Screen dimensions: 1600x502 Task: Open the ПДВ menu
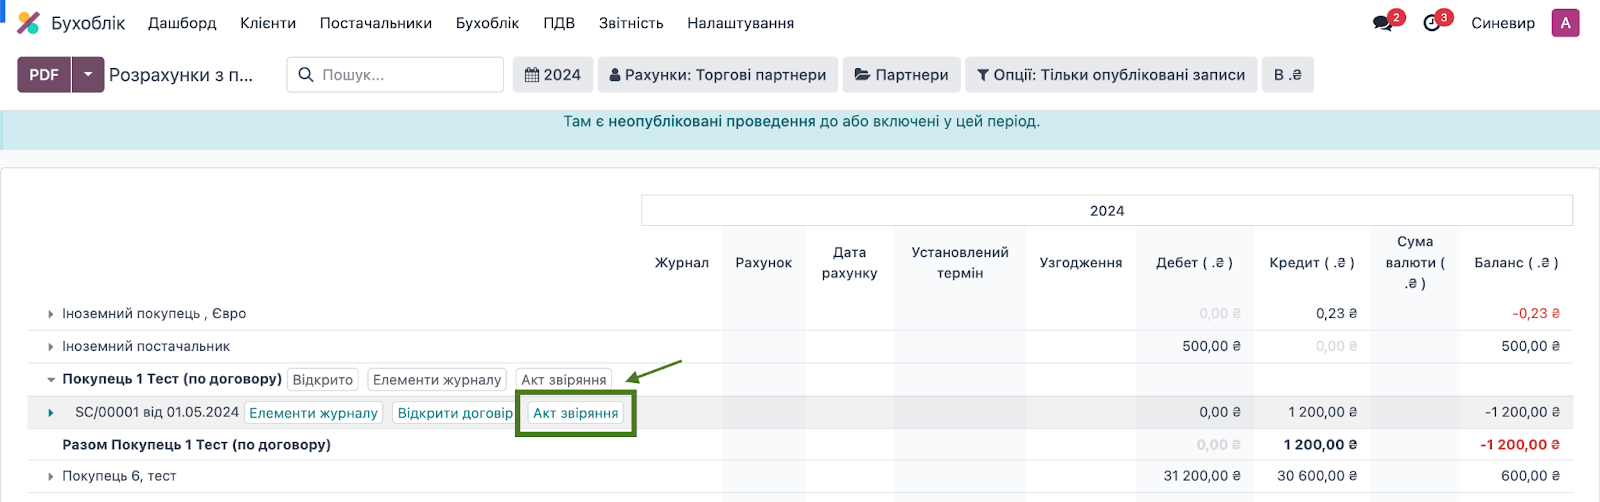559,23
